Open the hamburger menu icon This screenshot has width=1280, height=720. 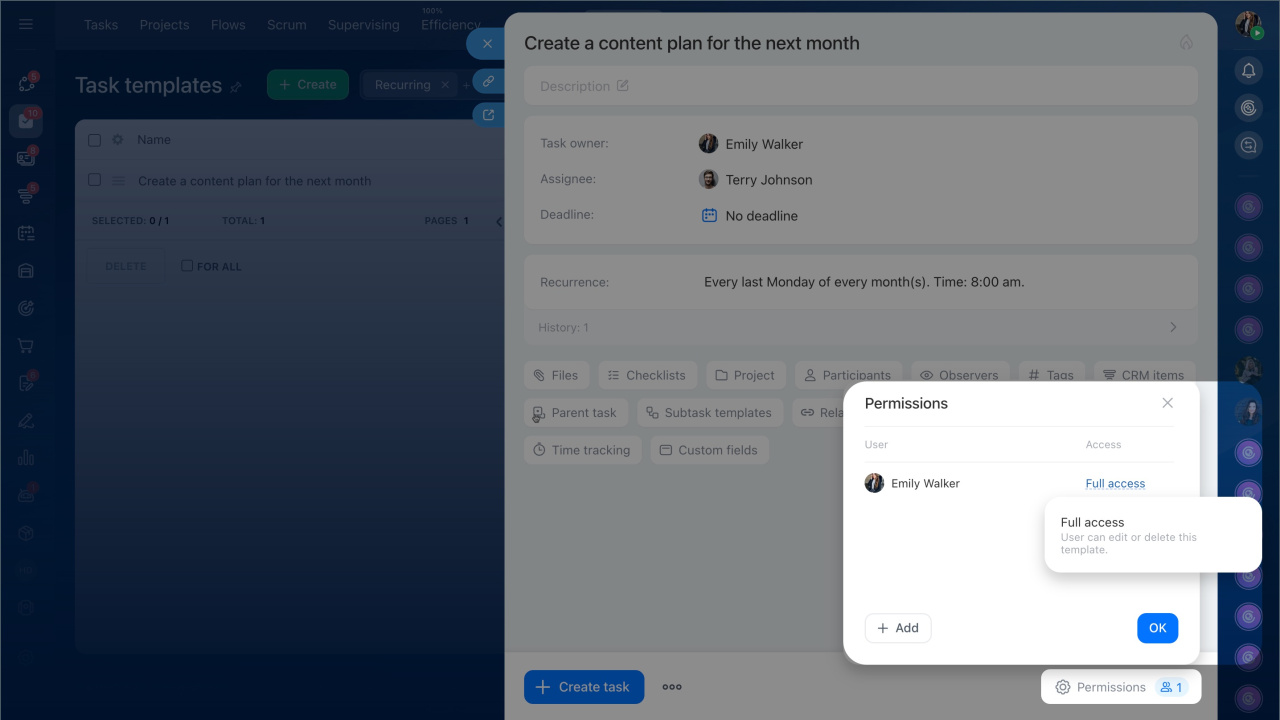pos(26,24)
